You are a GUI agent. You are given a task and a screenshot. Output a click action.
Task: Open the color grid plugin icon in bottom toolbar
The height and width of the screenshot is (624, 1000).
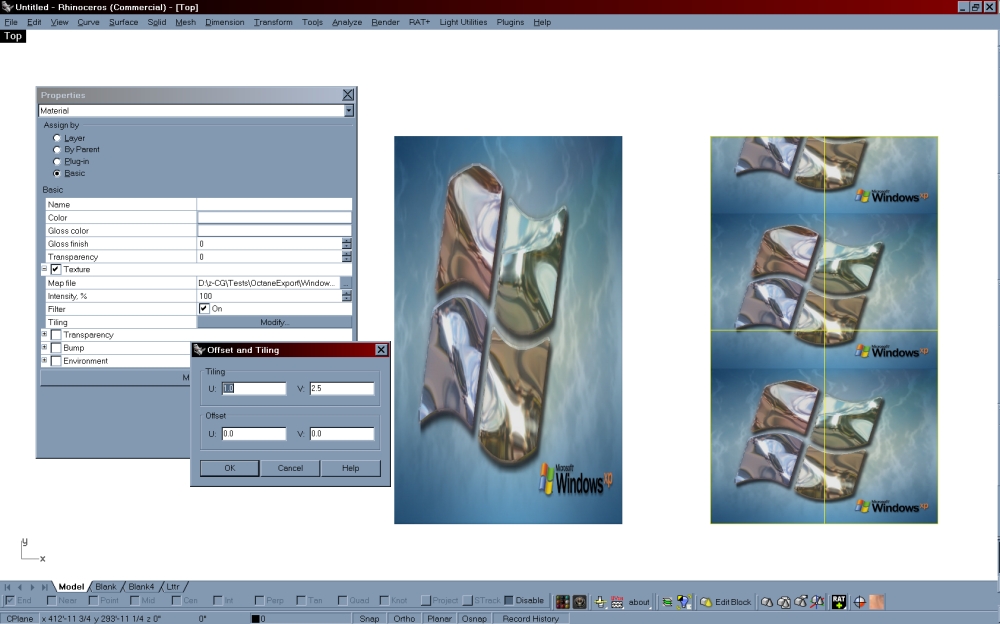click(x=562, y=602)
